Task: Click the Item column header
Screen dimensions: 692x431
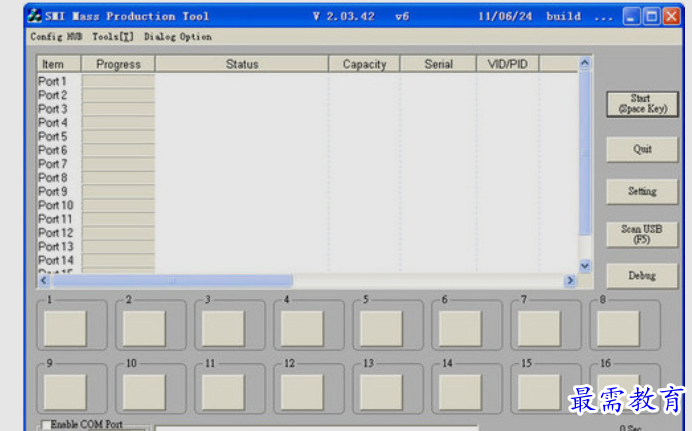Action: 59,64
